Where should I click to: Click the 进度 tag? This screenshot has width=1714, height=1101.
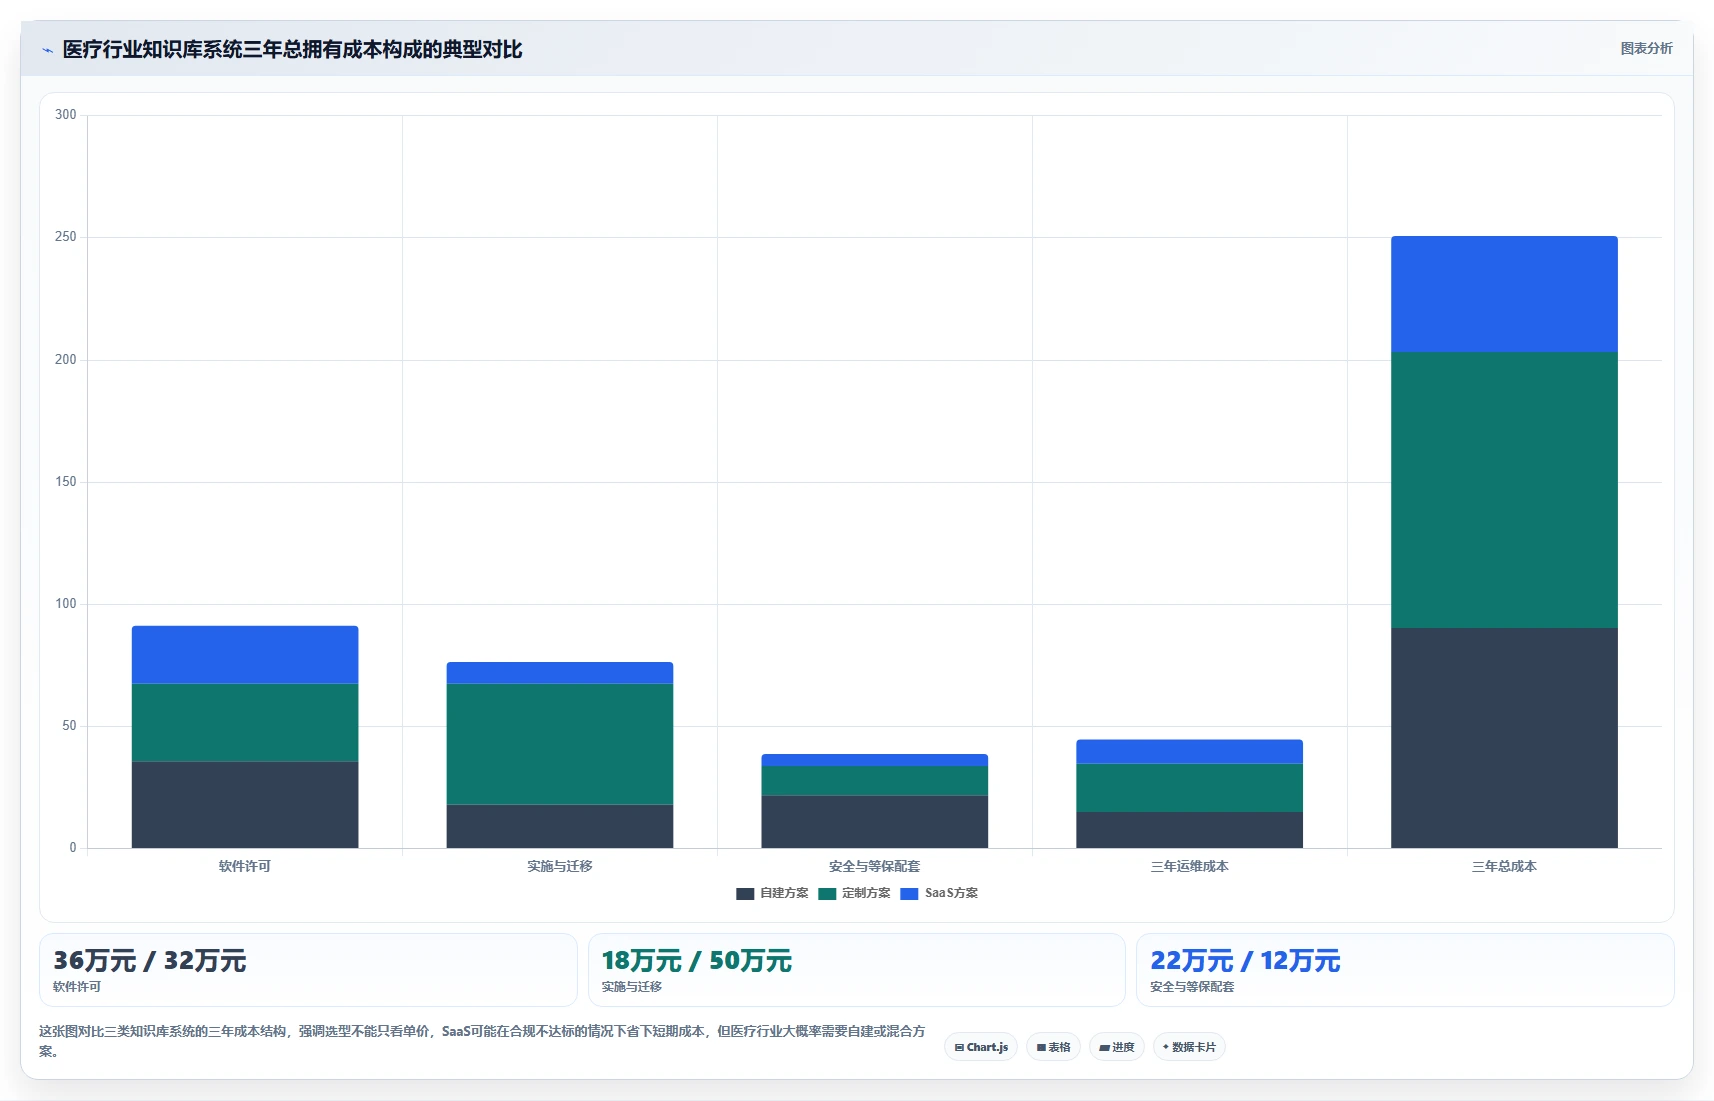(x=1117, y=1047)
